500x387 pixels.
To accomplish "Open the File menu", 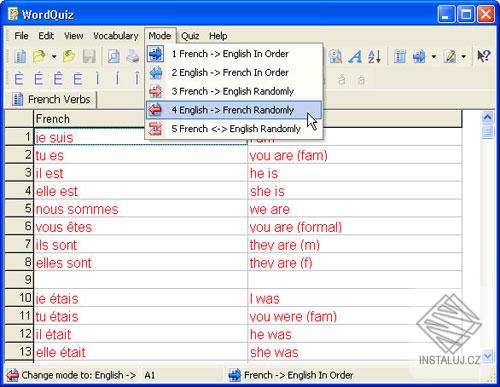I will point(21,36).
